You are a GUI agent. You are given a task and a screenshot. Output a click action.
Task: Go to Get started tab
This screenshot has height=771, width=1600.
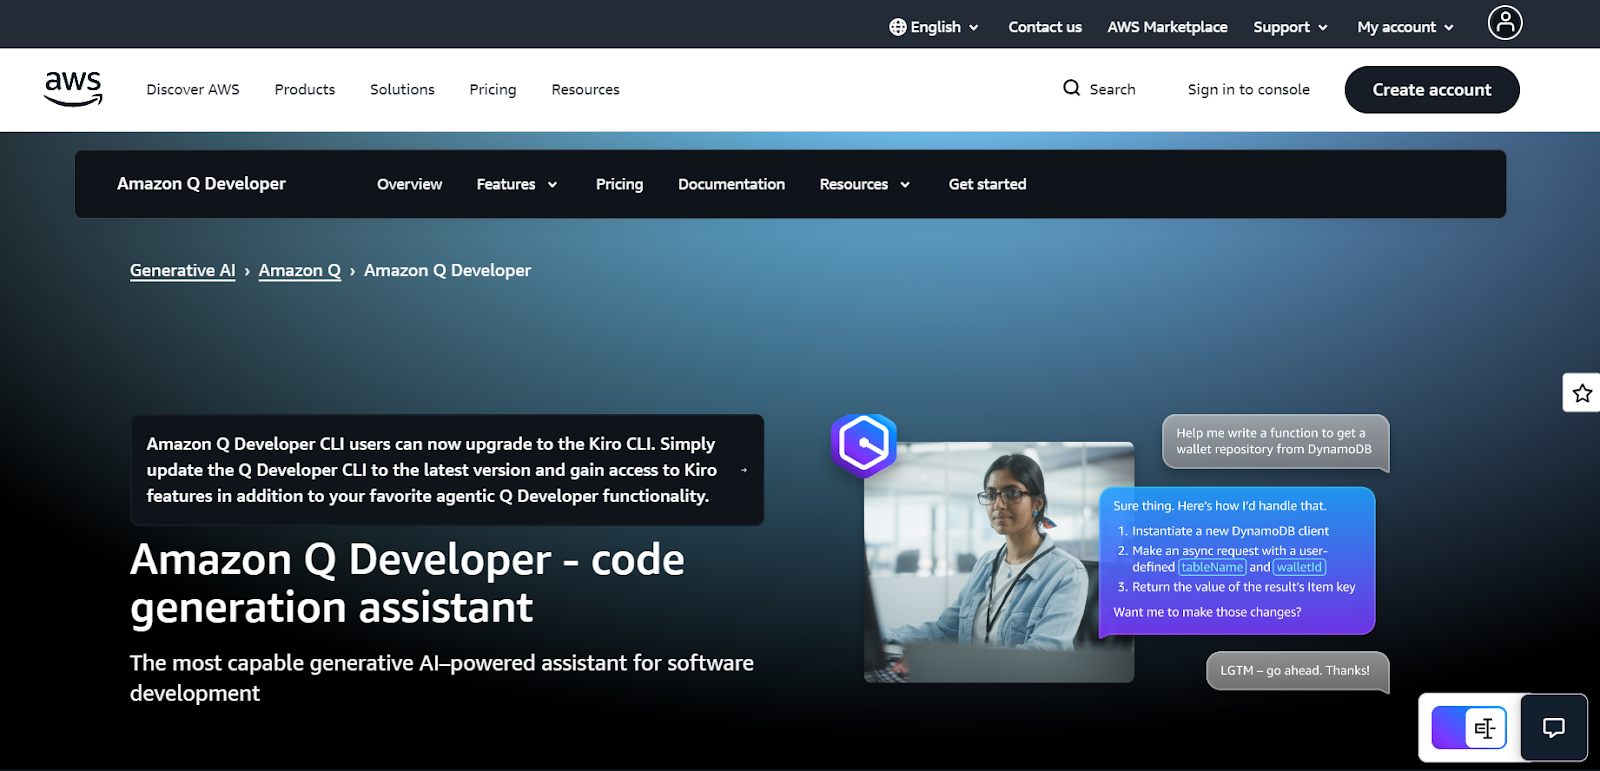pyautogui.click(x=987, y=184)
